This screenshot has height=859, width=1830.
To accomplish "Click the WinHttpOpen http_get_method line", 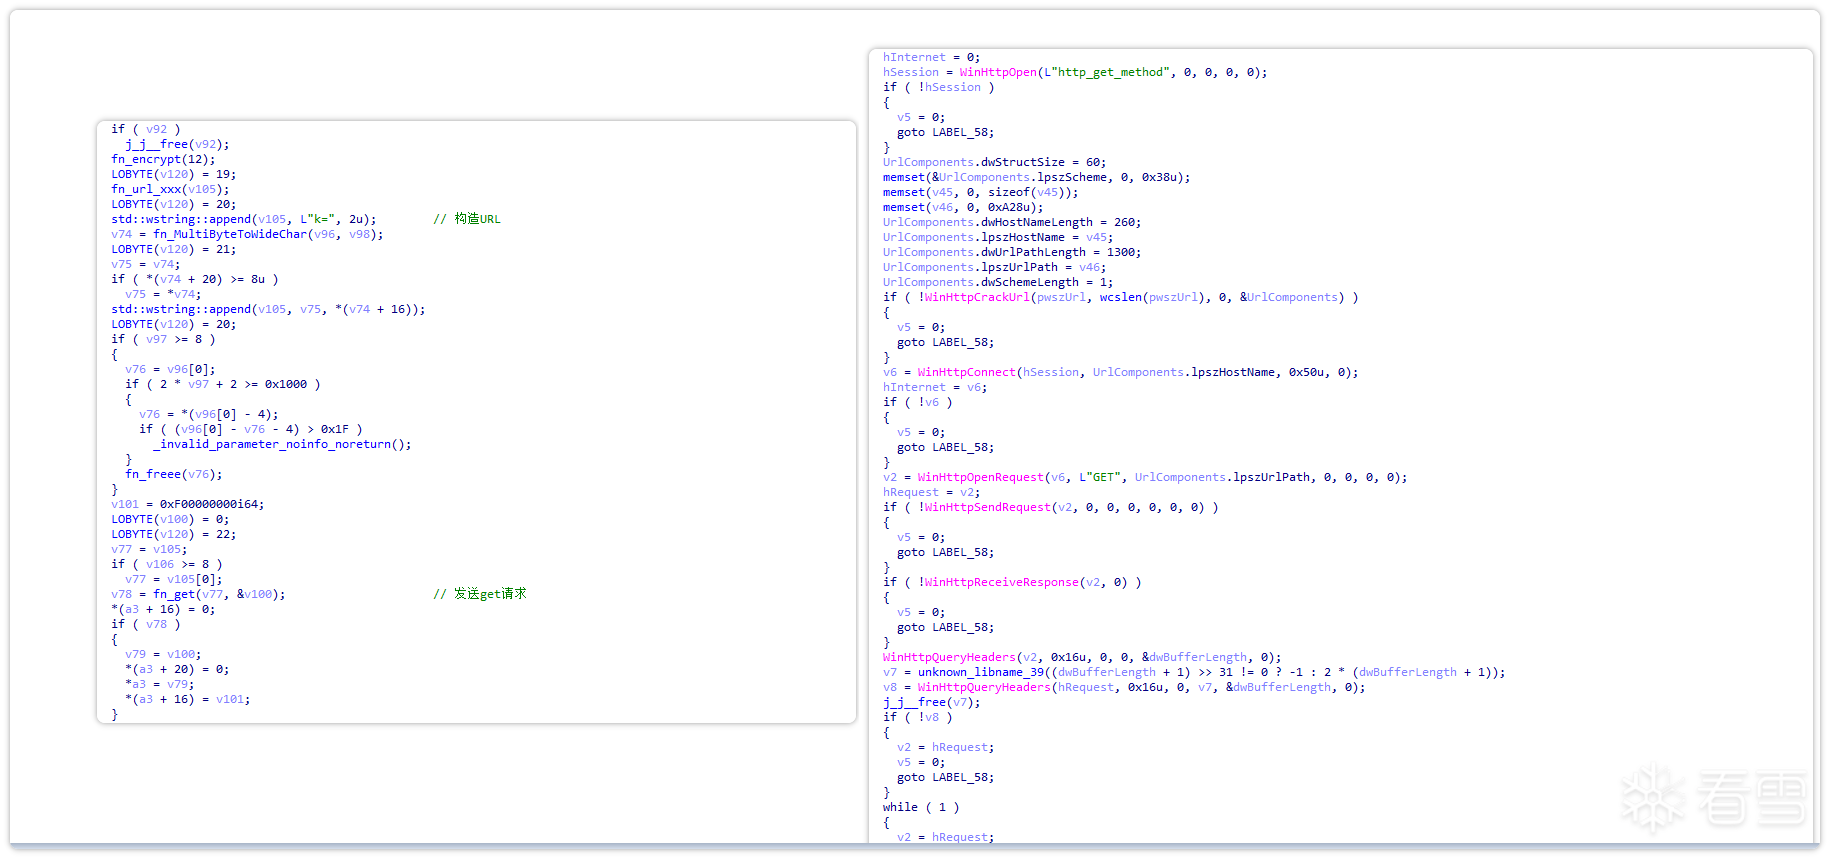I will tap(1075, 72).
